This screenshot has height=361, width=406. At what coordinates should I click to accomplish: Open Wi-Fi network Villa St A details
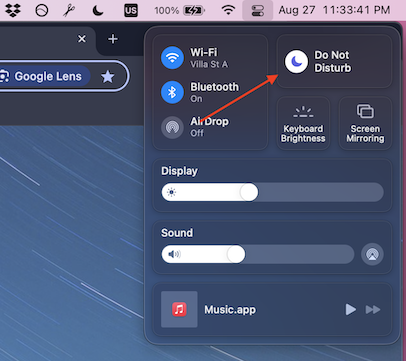[209, 58]
